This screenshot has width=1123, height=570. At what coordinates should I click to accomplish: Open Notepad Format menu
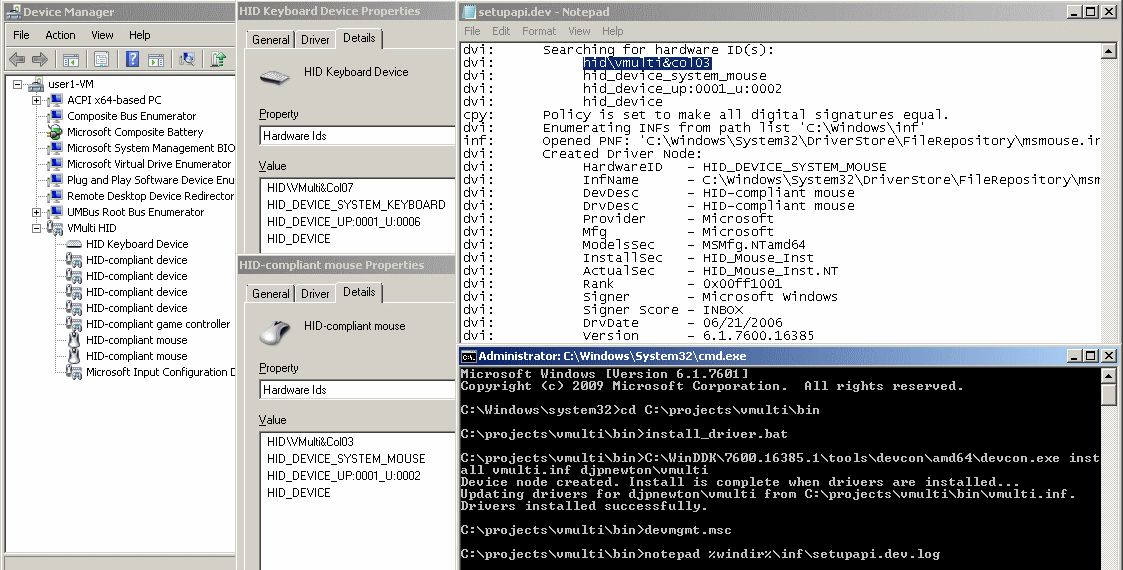click(x=539, y=31)
